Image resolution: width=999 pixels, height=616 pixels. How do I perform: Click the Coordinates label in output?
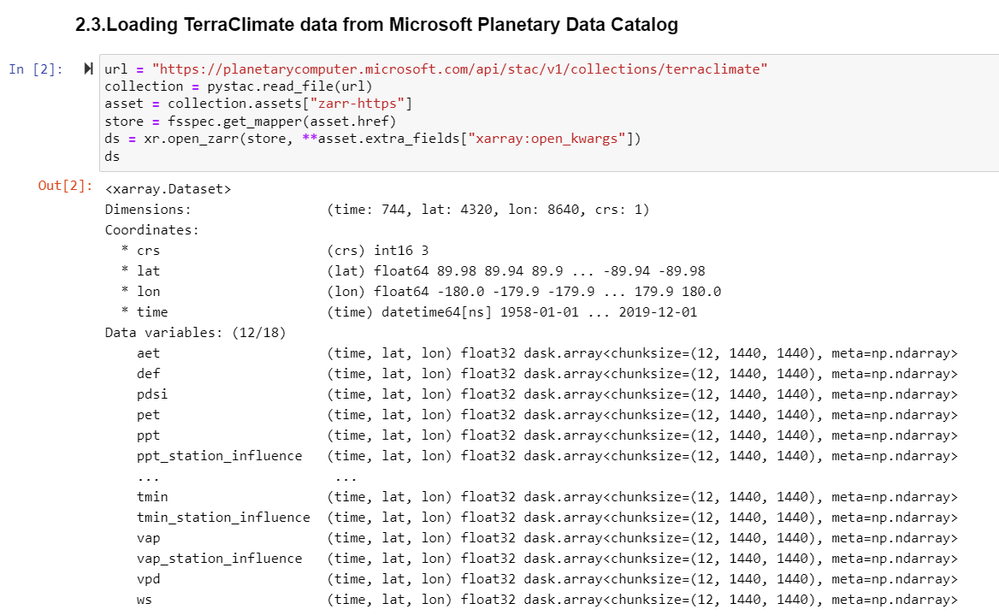(152, 230)
